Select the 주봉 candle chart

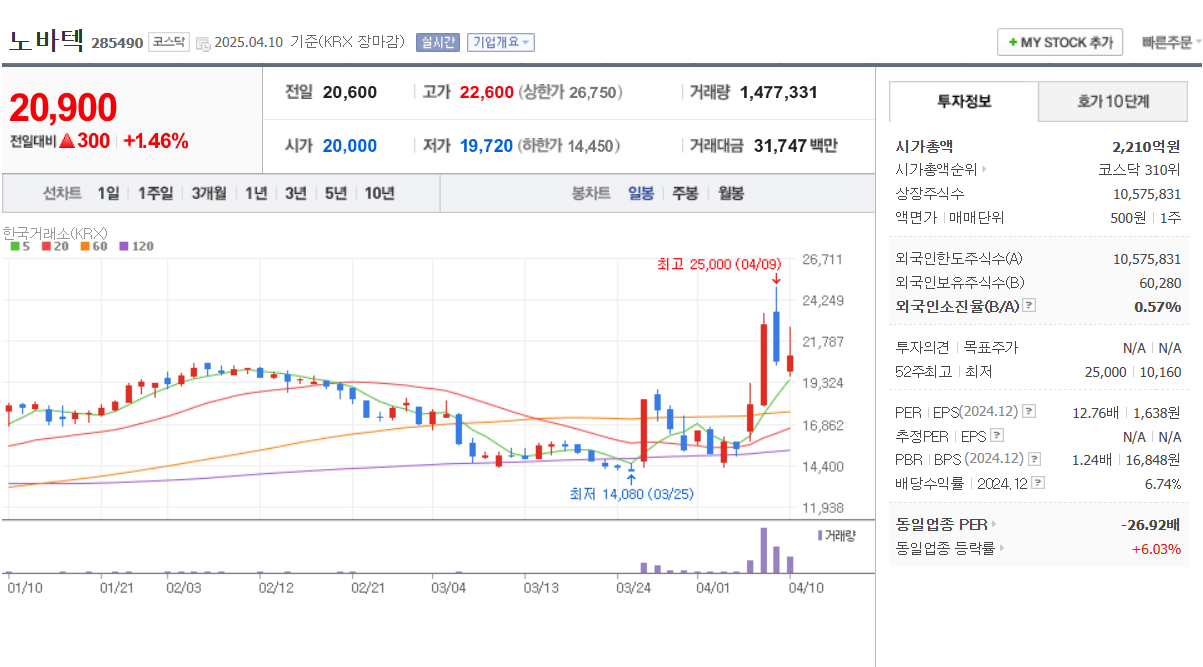pos(685,193)
